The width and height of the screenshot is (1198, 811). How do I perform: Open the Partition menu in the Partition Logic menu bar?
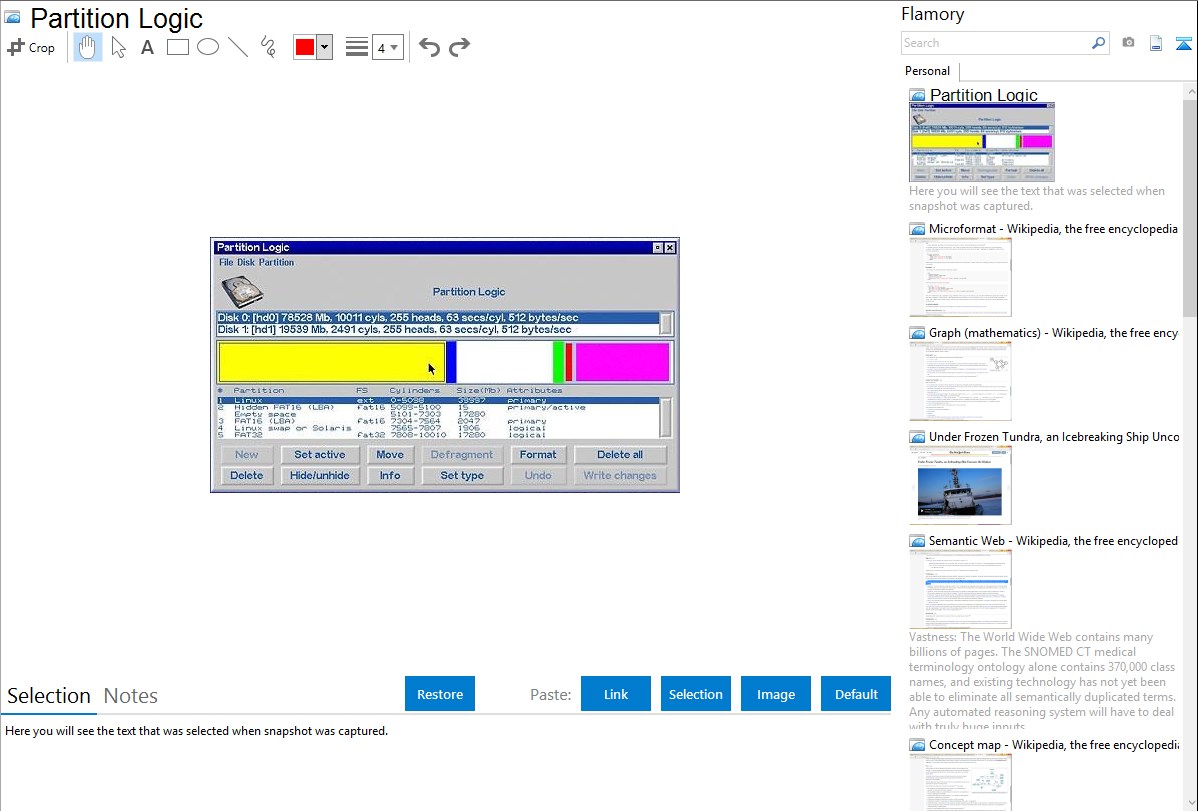[x=276, y=262]
